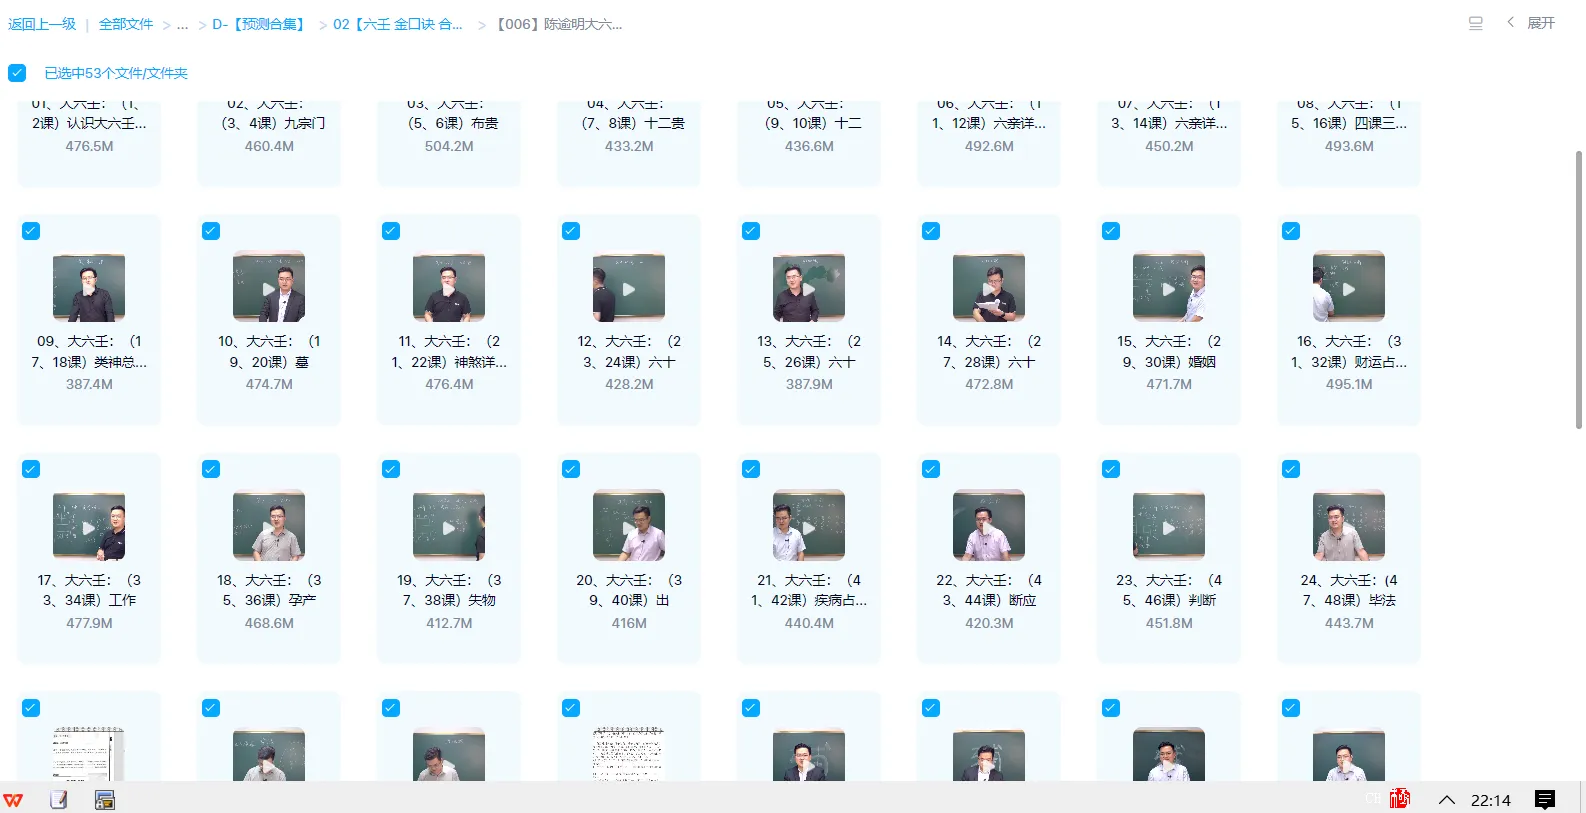Click the vertical scrollbar thumb
This screenshot has width=1586, height=813.
1579,290
